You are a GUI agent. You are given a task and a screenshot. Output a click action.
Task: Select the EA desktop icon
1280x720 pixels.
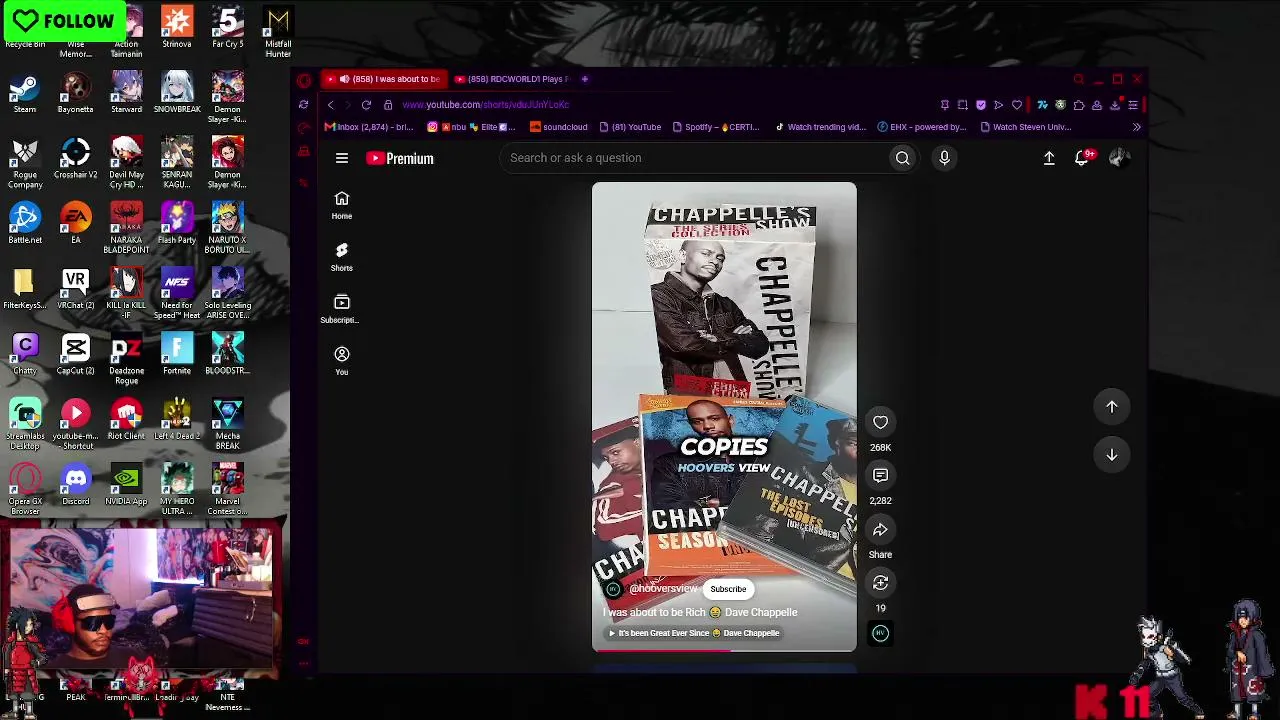(76, 224)
